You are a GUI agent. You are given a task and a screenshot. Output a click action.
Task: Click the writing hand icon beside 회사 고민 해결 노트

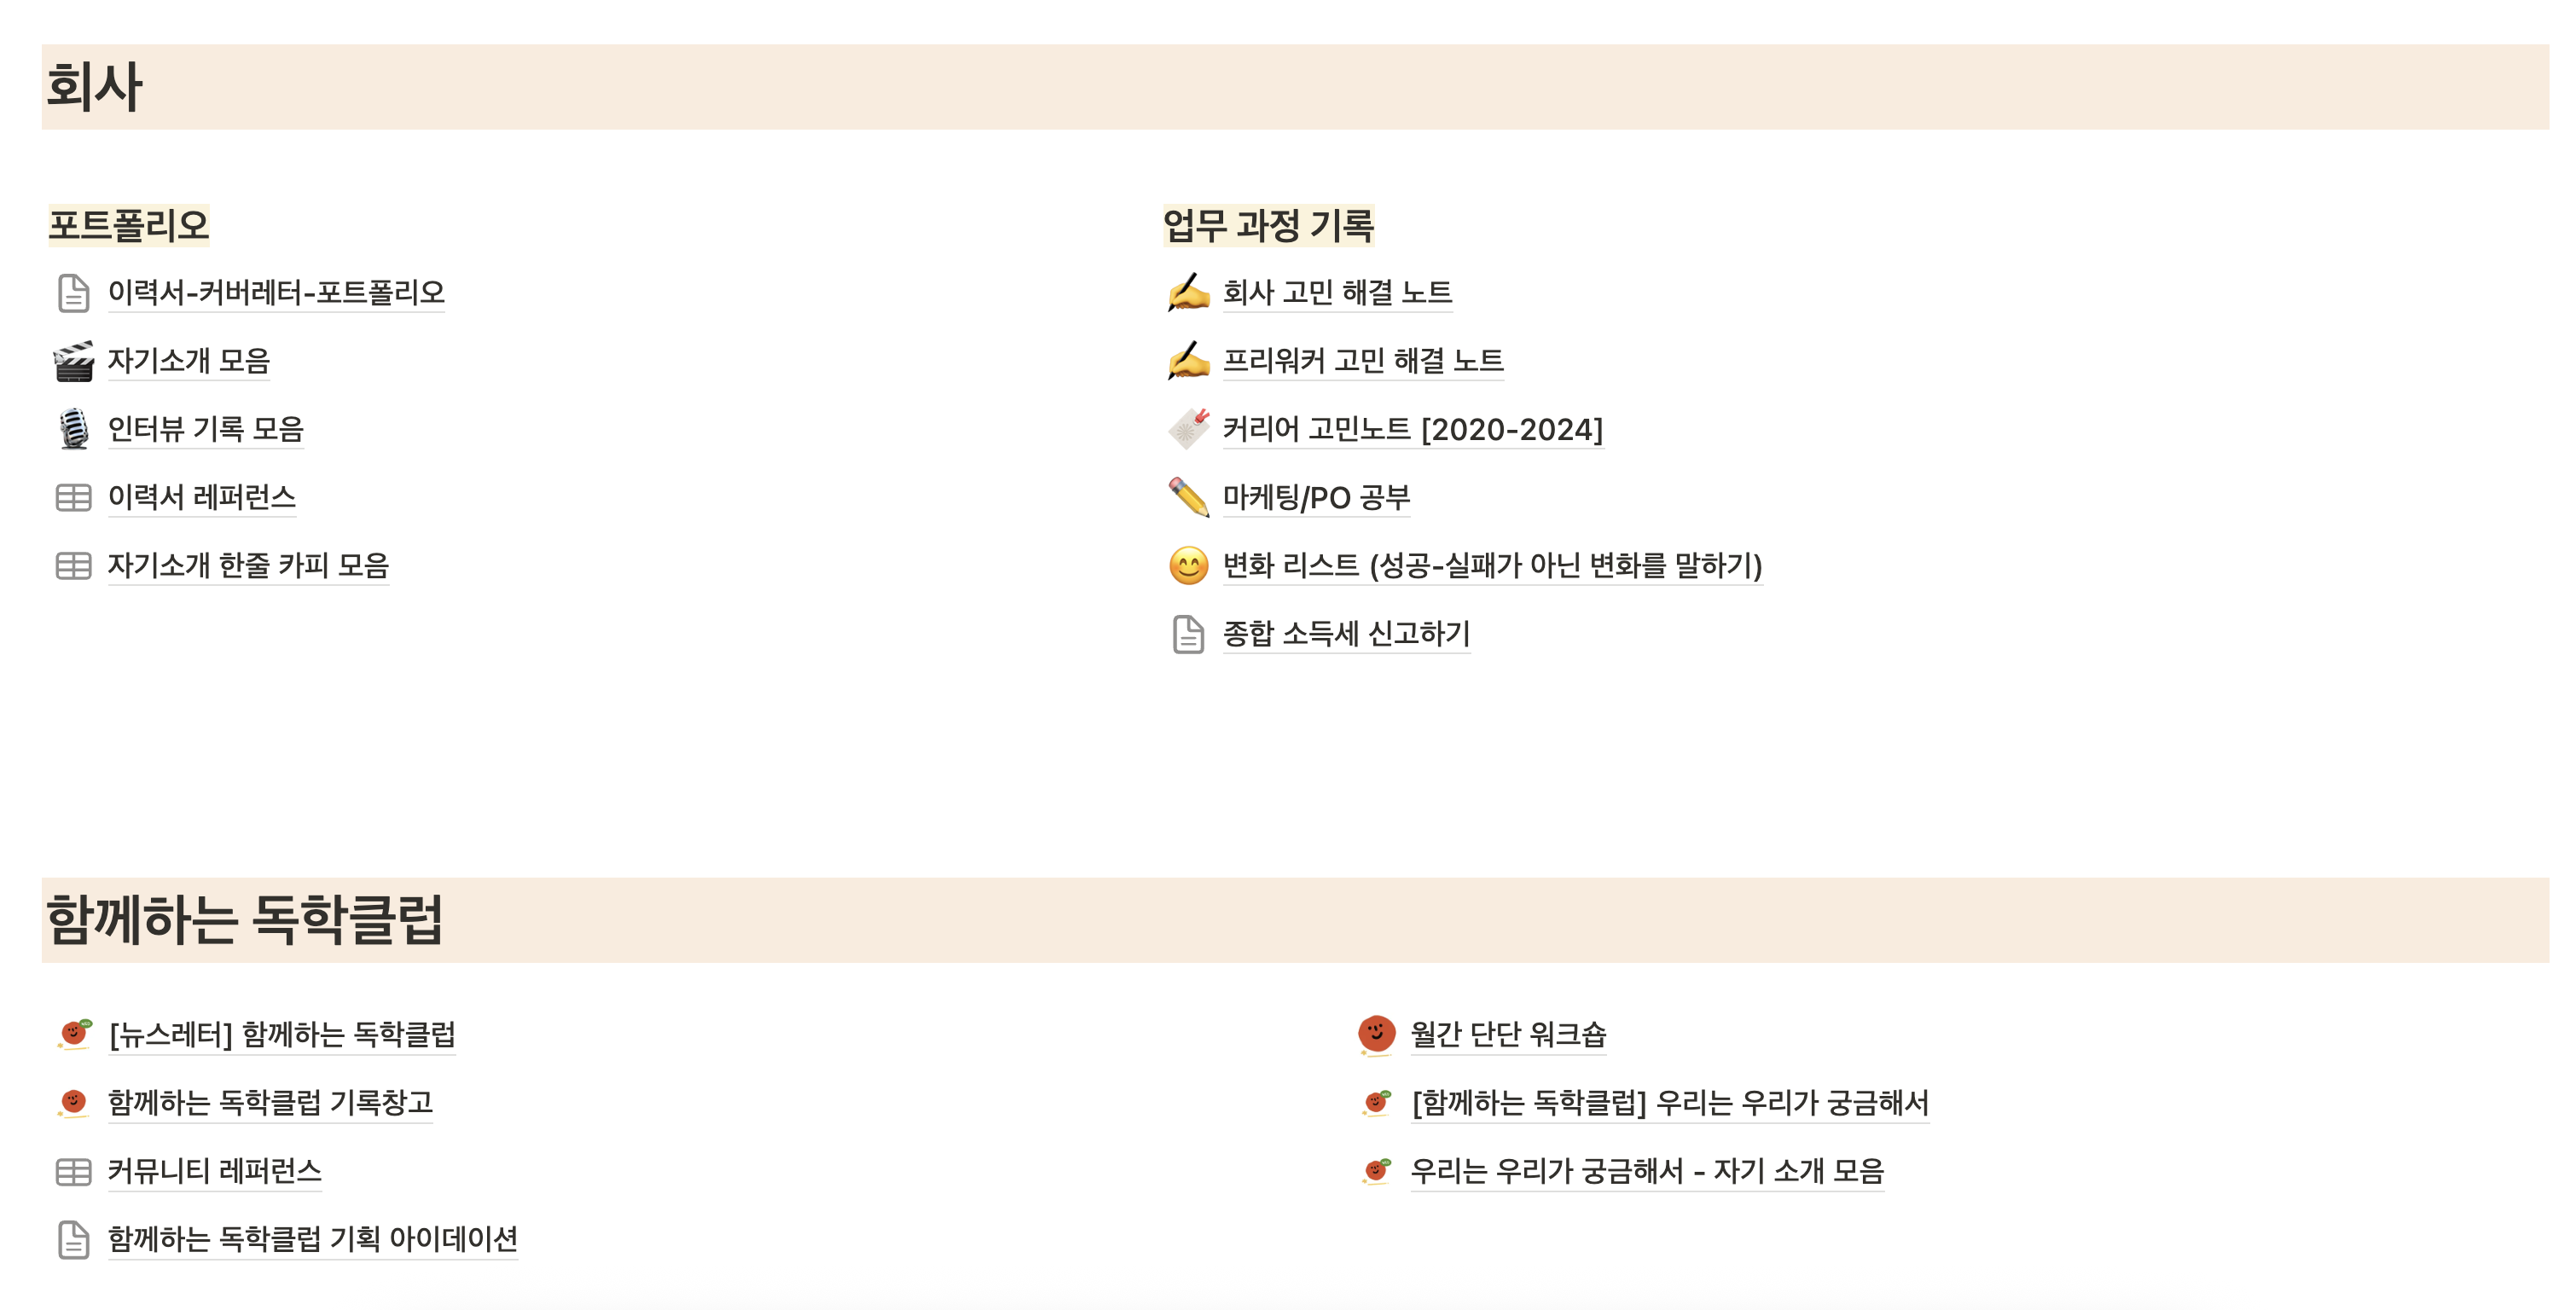pos(1188,292)
